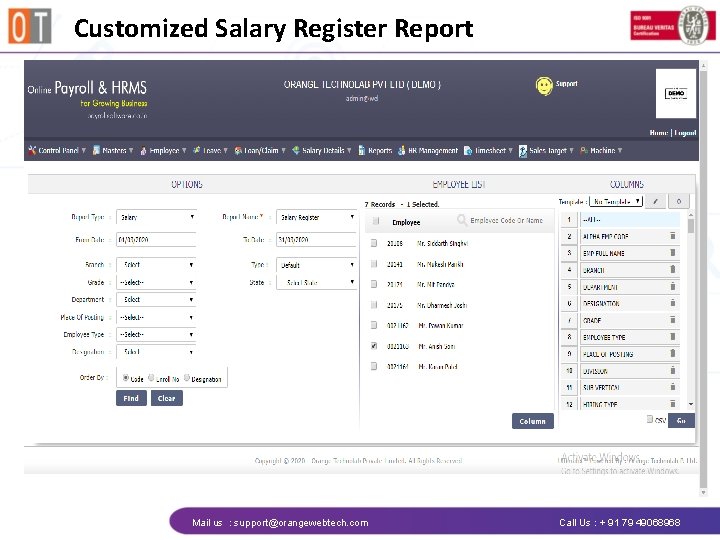Toggle the select-all Employee checkbox
The height and width of the screenshot is (540, 720).
click(x=376, y=221)
